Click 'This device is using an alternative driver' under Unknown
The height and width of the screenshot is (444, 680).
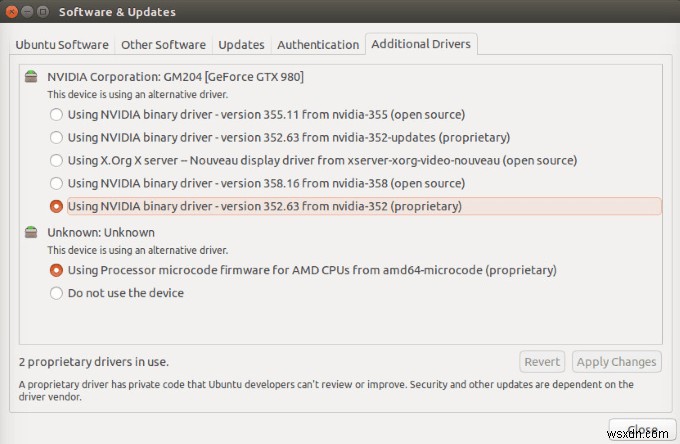[137, 250]
